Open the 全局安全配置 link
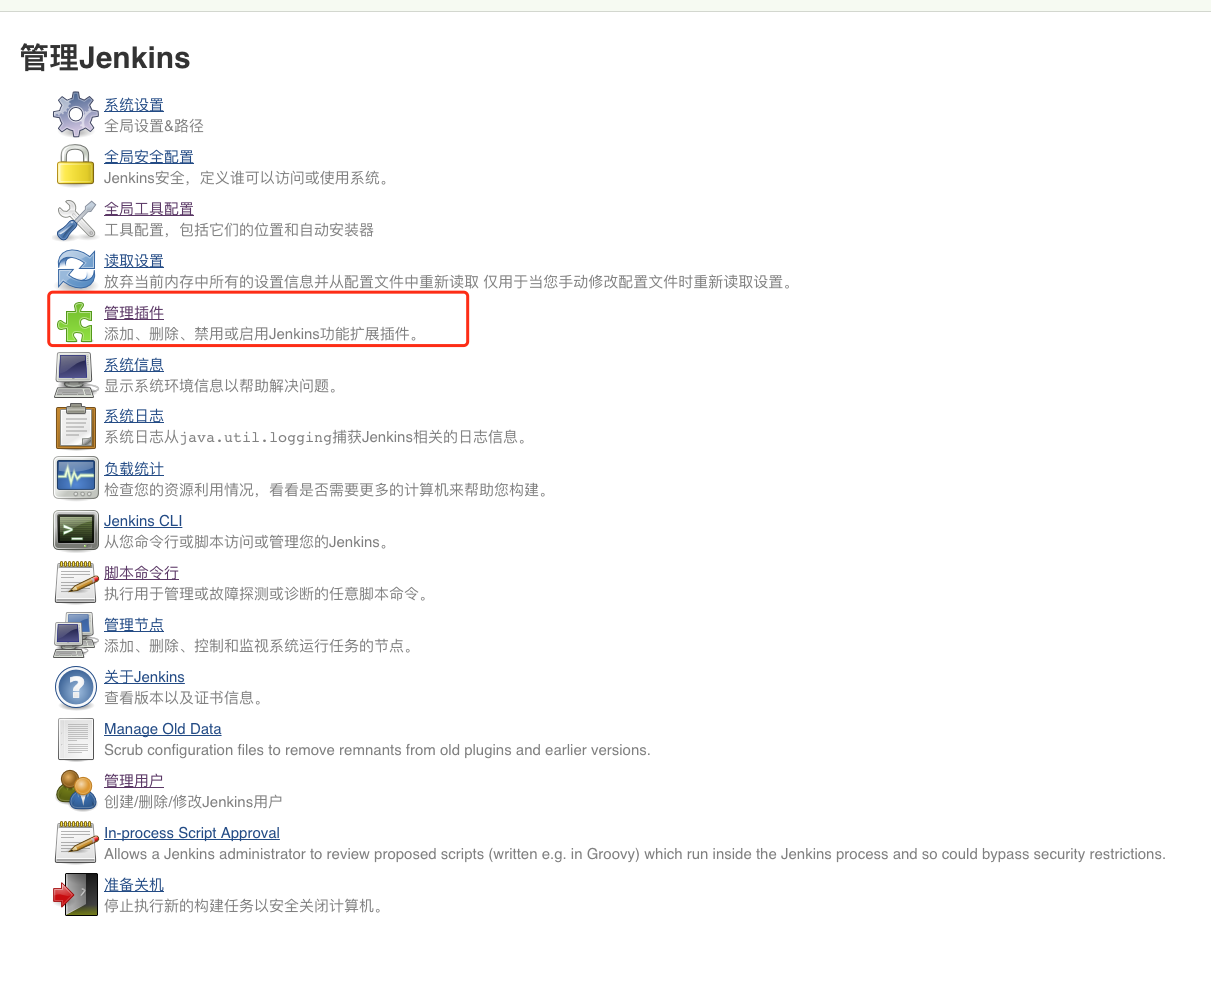This screenshot has height=1003, width=1211. coord(149,157)
